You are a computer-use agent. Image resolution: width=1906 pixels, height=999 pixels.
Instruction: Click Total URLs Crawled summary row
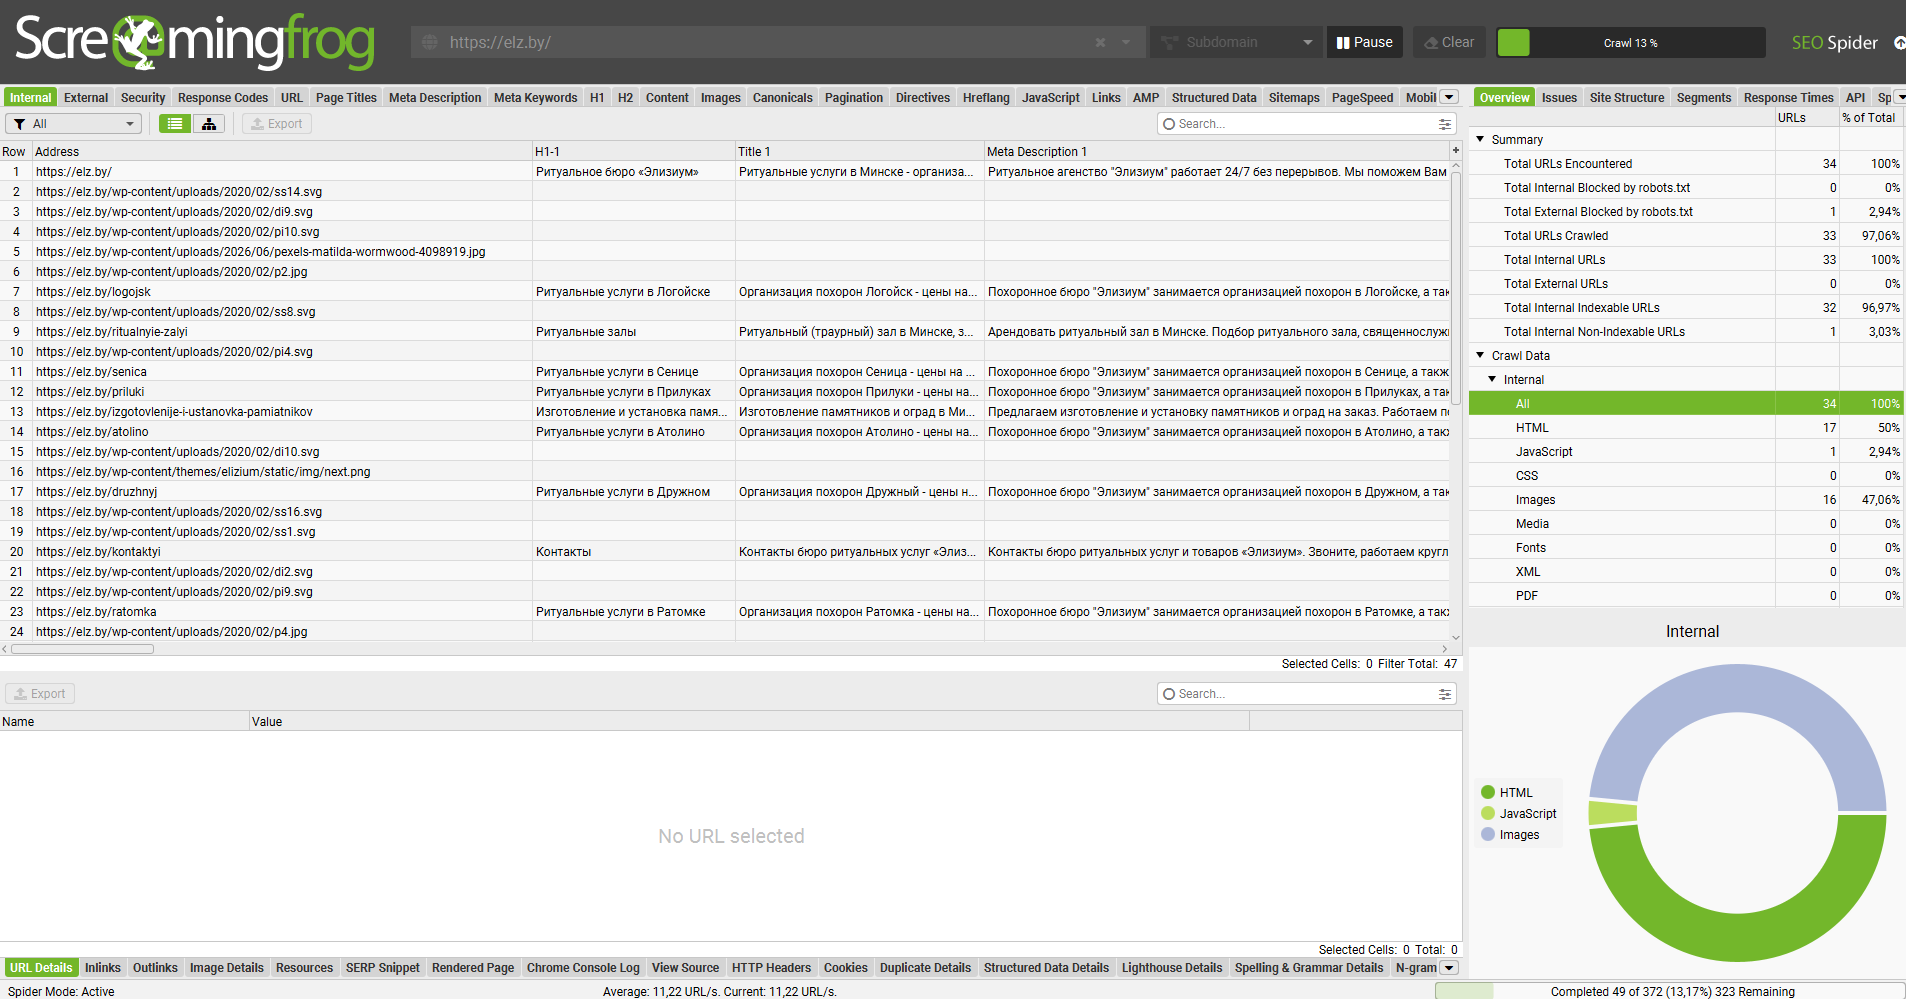pos(1685,235)
